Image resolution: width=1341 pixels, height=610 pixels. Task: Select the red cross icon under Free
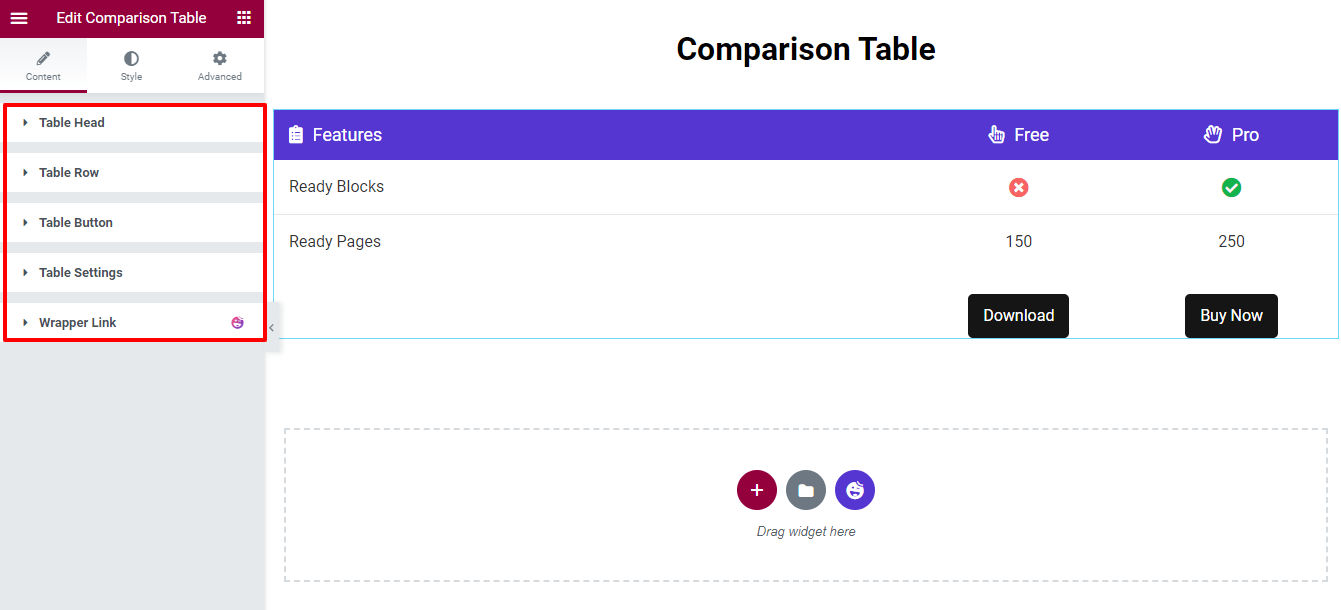click(x=1018, y=187)
